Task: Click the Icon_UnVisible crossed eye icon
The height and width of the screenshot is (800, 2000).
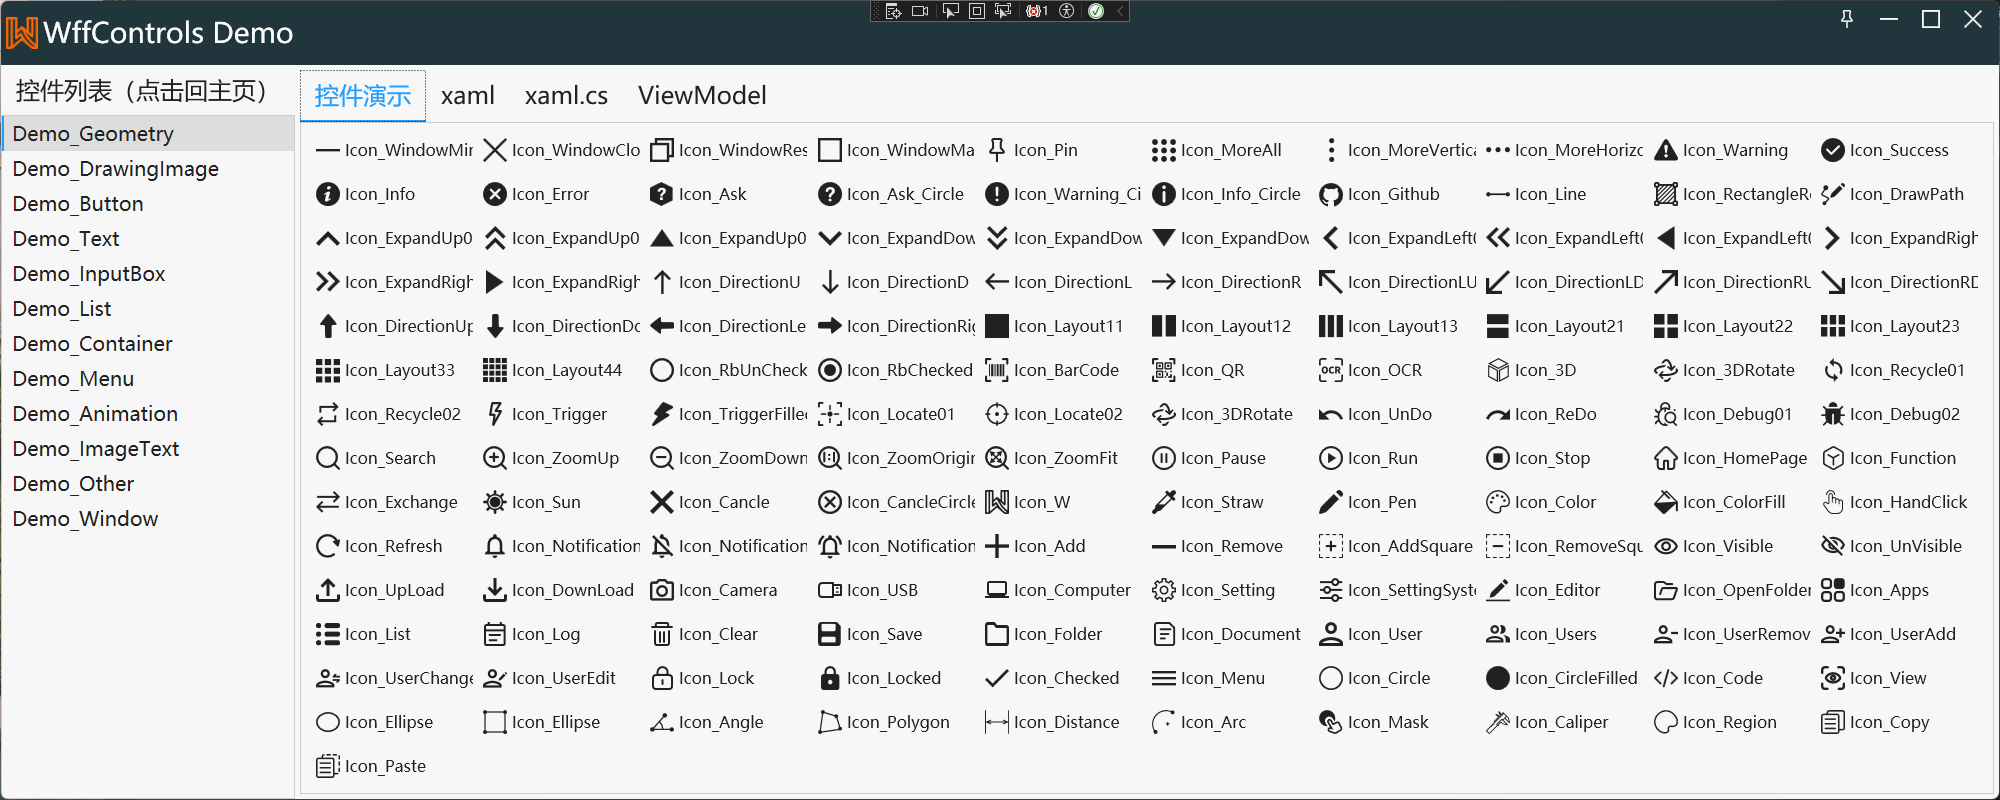Action: [1832, 546]
